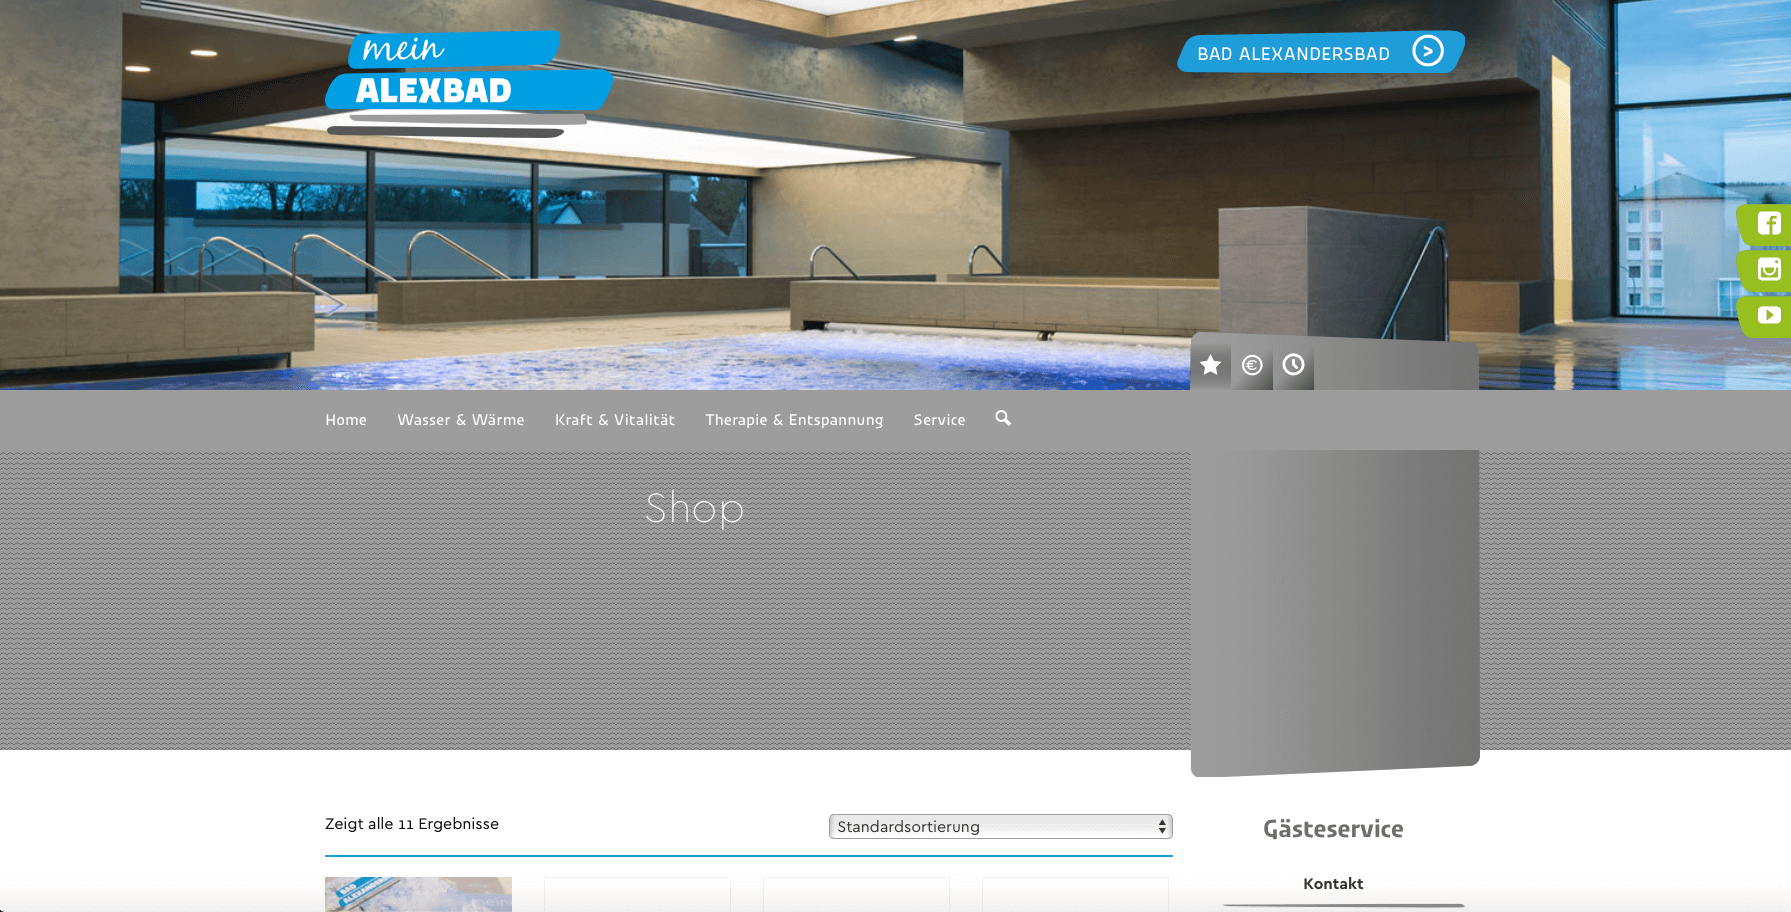Open the Facebook social link
The image size is (1791, 912).
click(1768, 224)
